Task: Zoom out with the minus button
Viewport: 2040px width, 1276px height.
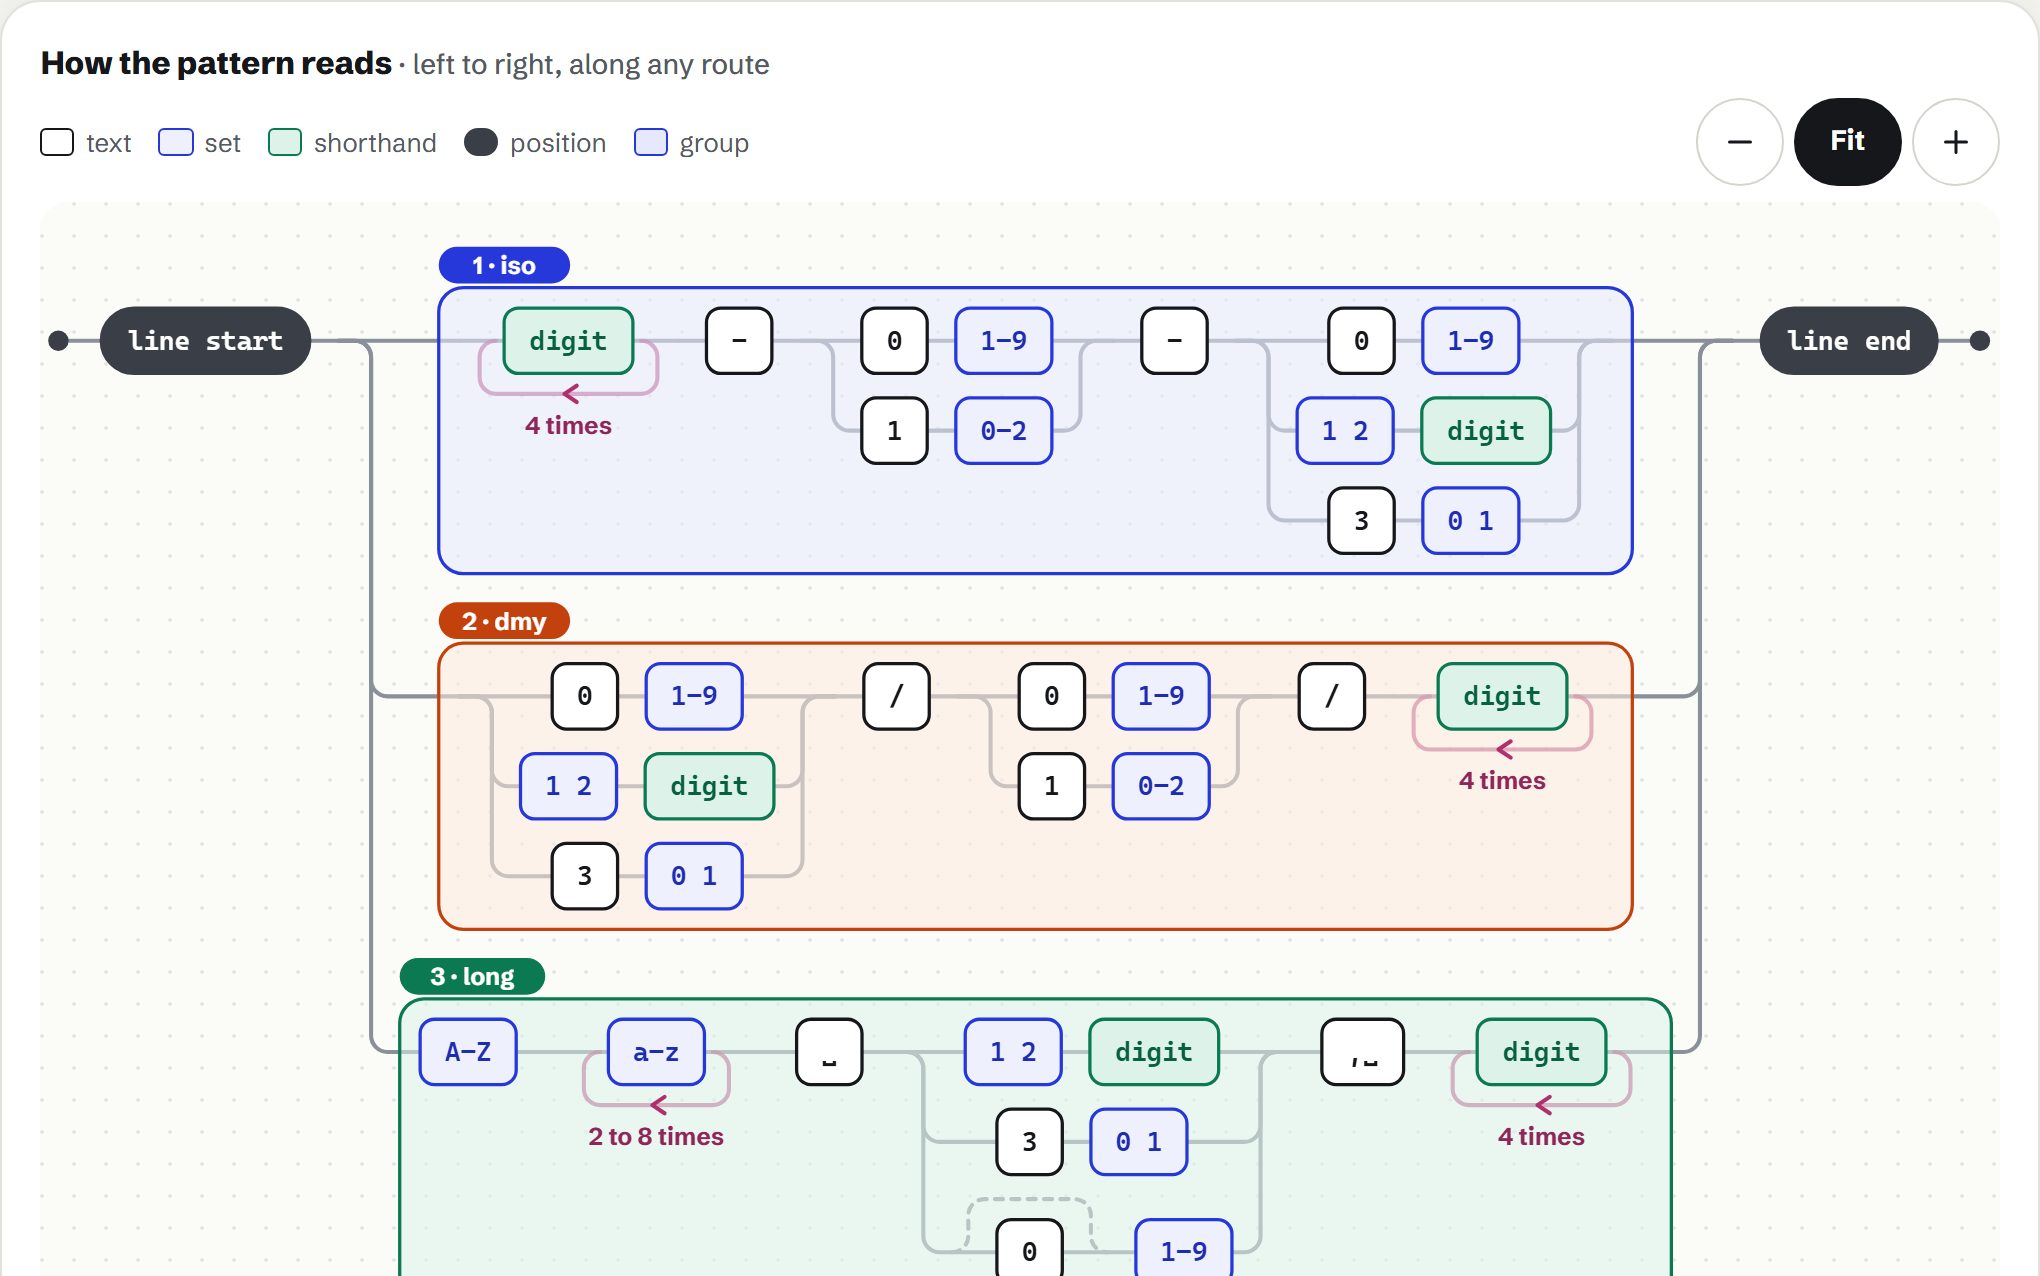Action: click(x=1739, y=142)
